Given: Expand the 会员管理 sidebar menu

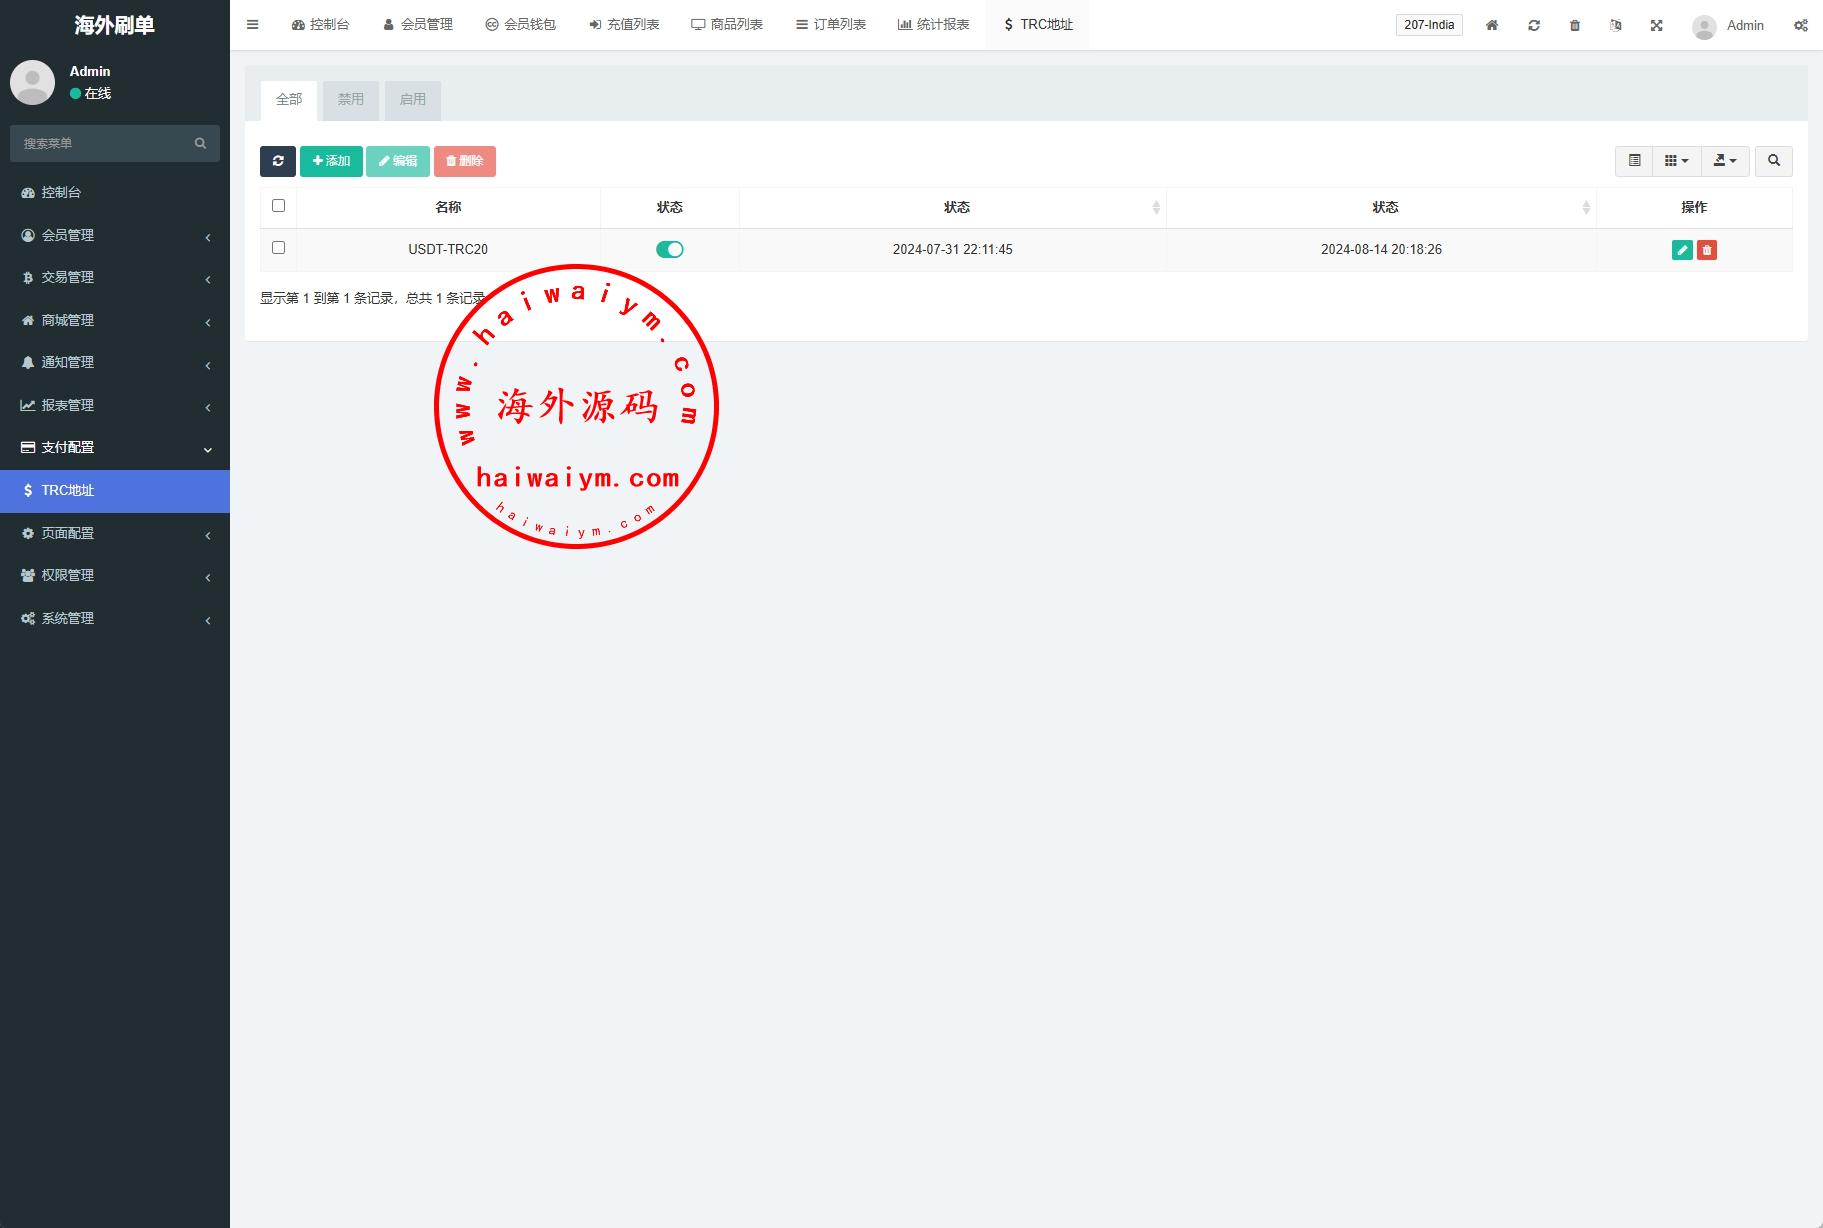Looking at the screenshot, I should (x=115, y=235).
